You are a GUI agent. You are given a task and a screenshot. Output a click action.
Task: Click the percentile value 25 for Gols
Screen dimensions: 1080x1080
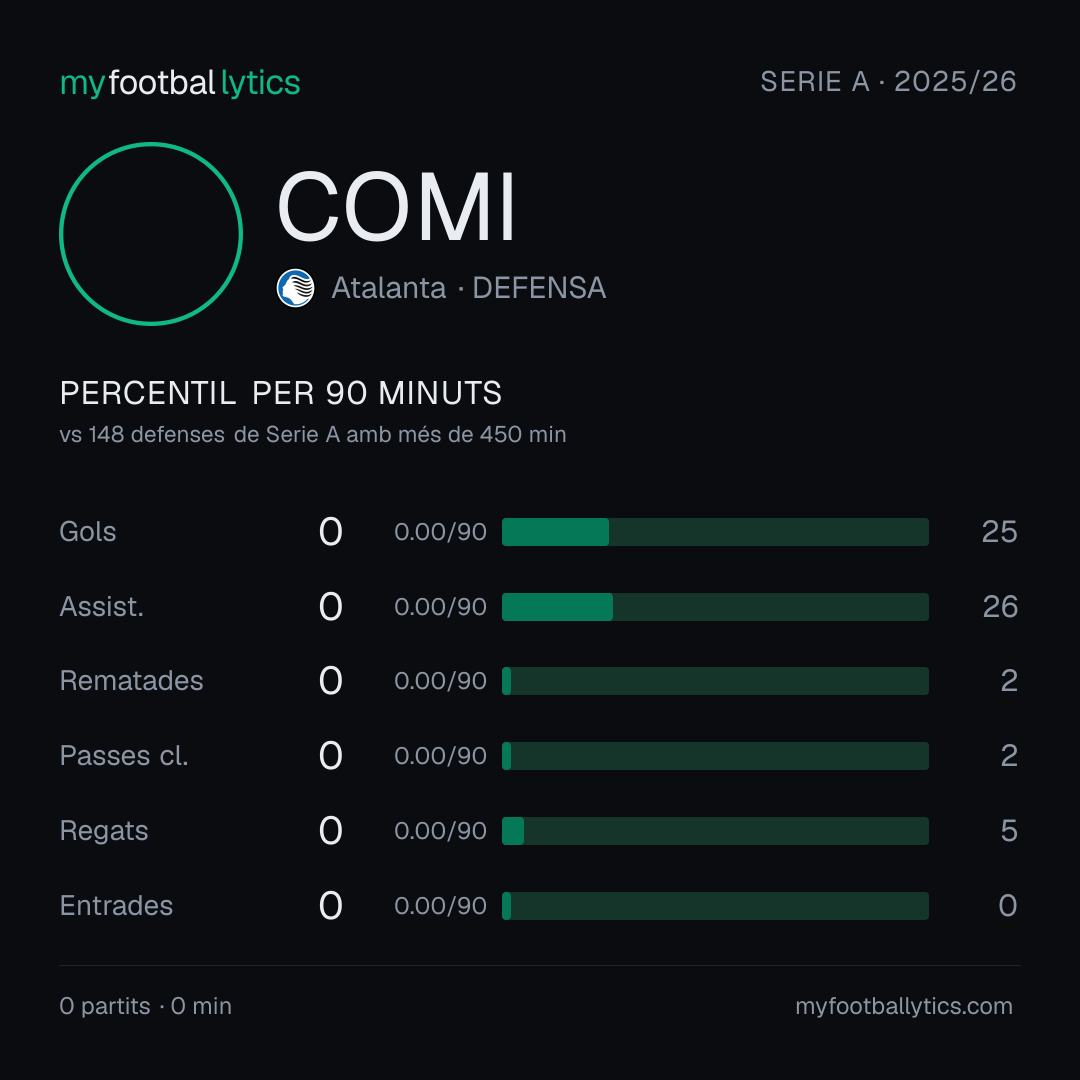[999, 532]
